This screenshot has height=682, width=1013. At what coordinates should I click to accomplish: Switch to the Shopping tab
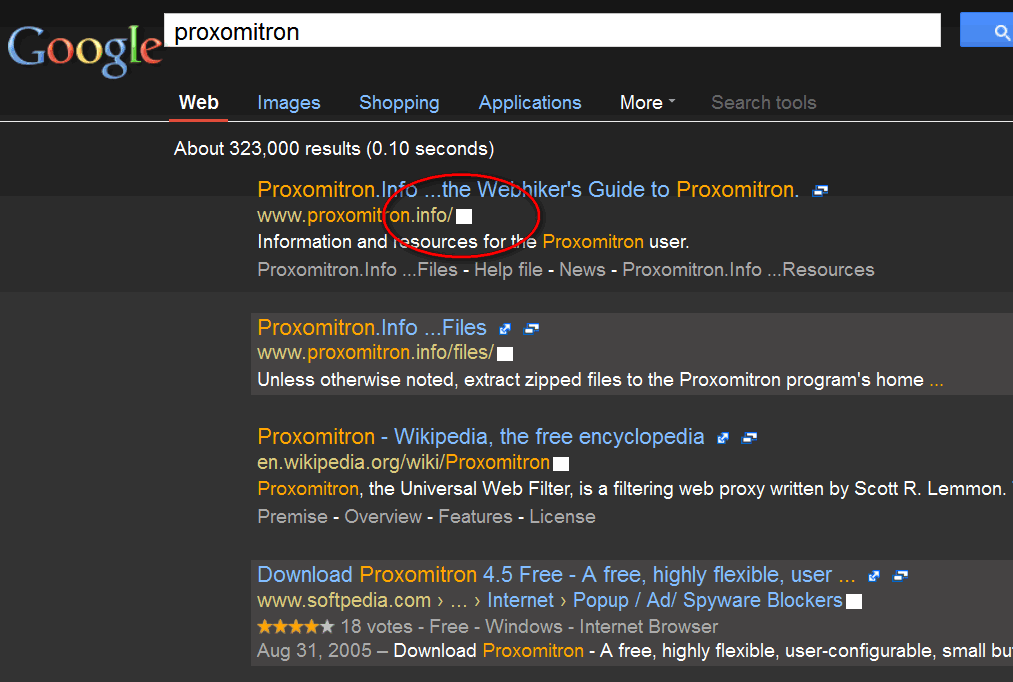[x=399, y=103]
